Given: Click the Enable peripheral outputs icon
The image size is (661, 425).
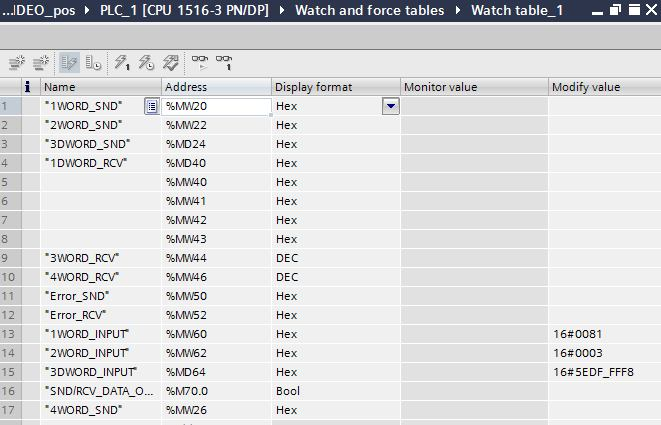Looking at the screenshot, I should [169, 62].
